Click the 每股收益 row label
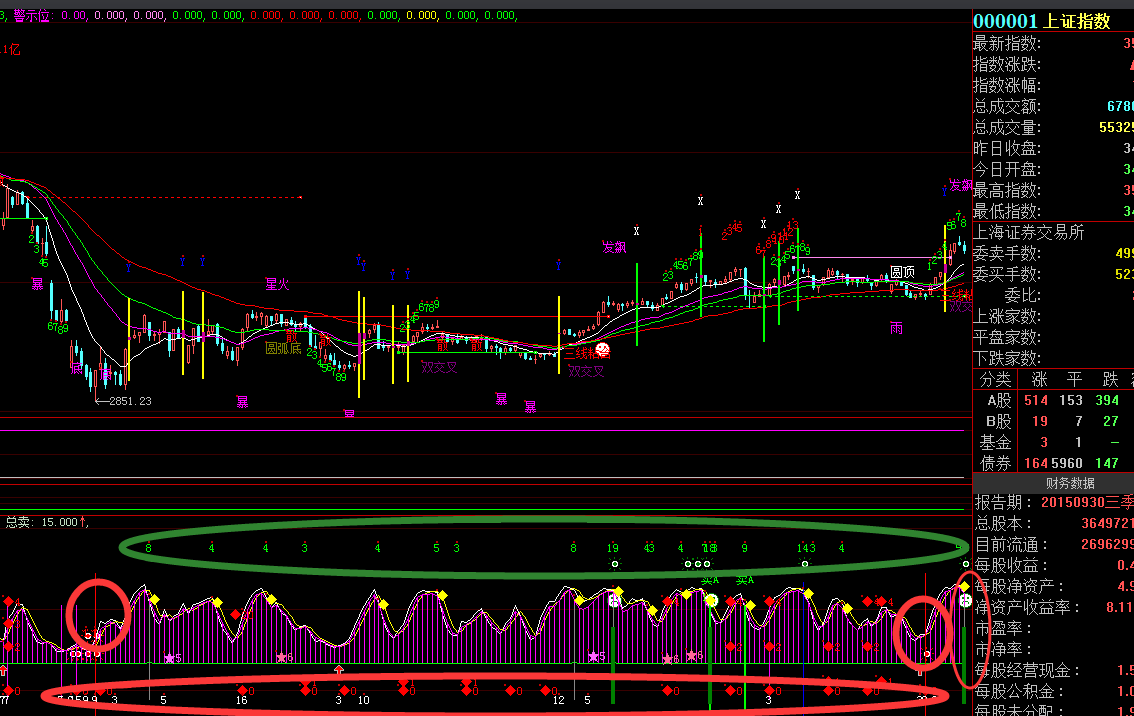Screen dimensions: 1134x716 [1012, 566]
